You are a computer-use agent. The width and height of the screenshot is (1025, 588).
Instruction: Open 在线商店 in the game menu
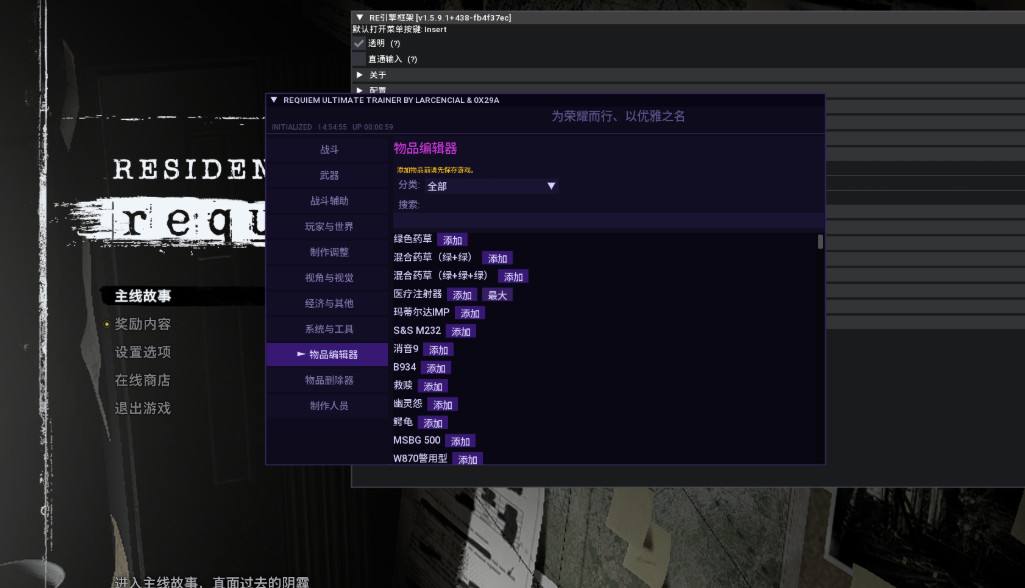point(143,381)
